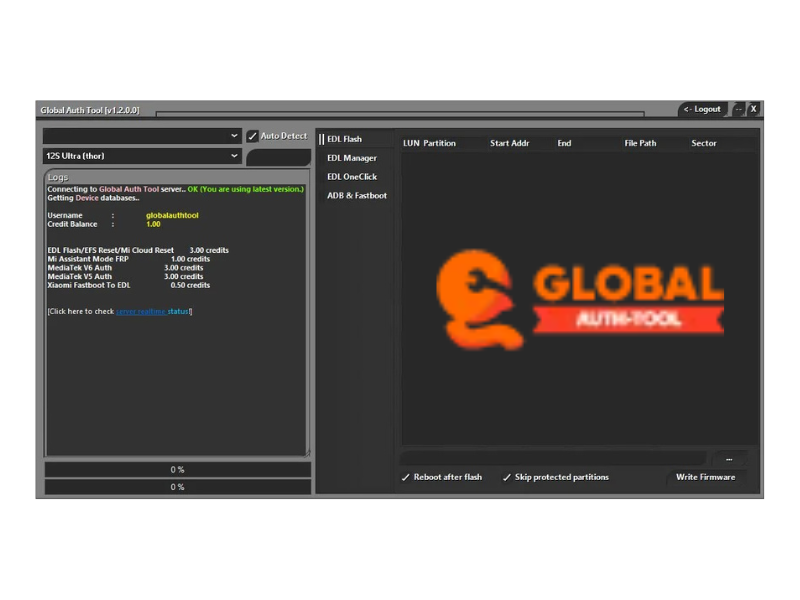The height and width of the screenshot is (600, 800).
Task: Open the empty port dropdown
Action: (142, 136)
